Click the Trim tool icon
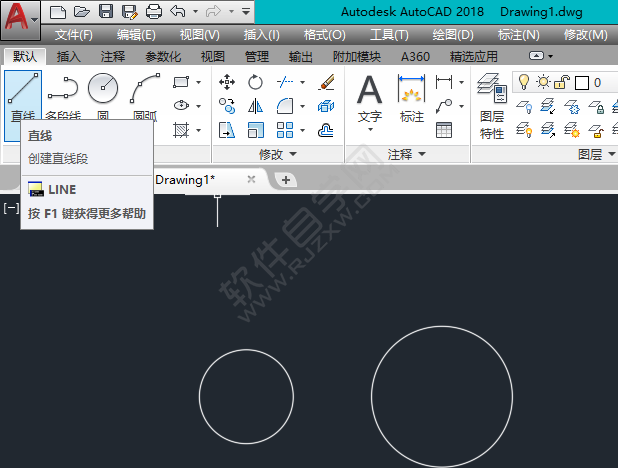This screenshot has width=618, height=468. click(285, 82)
